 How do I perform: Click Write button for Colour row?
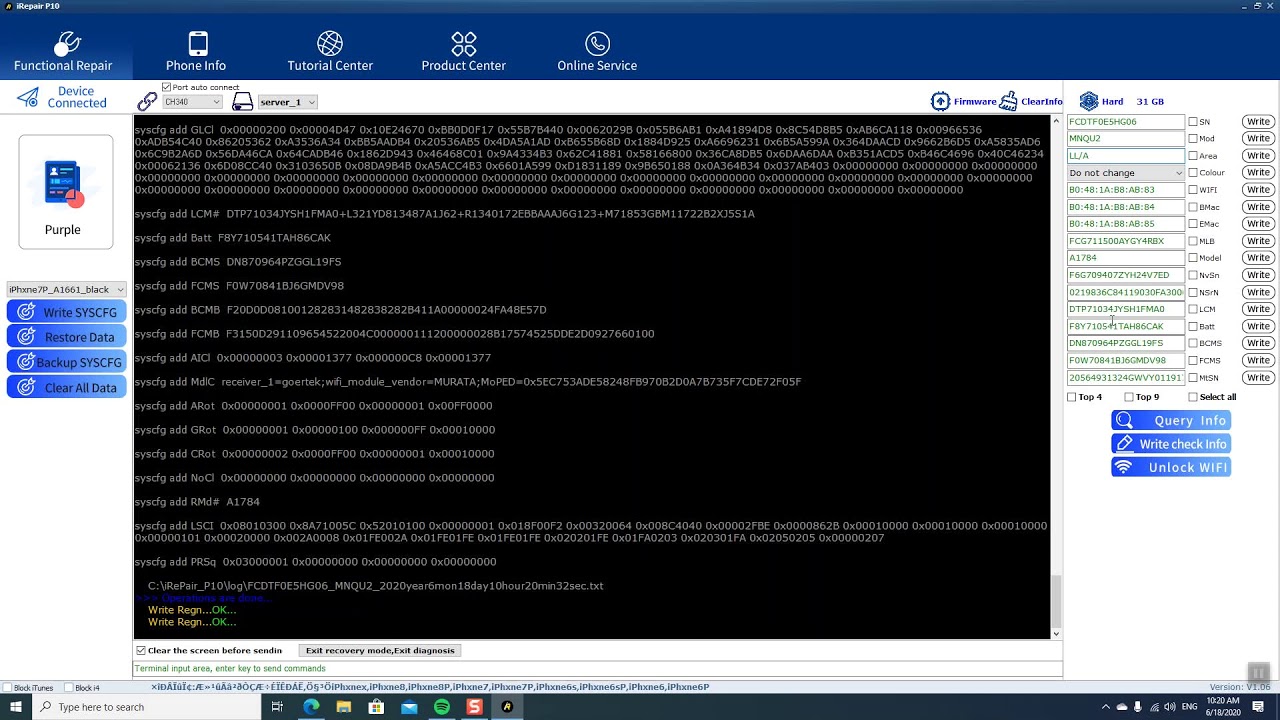pyautogui.click(x=1258, y=173)
